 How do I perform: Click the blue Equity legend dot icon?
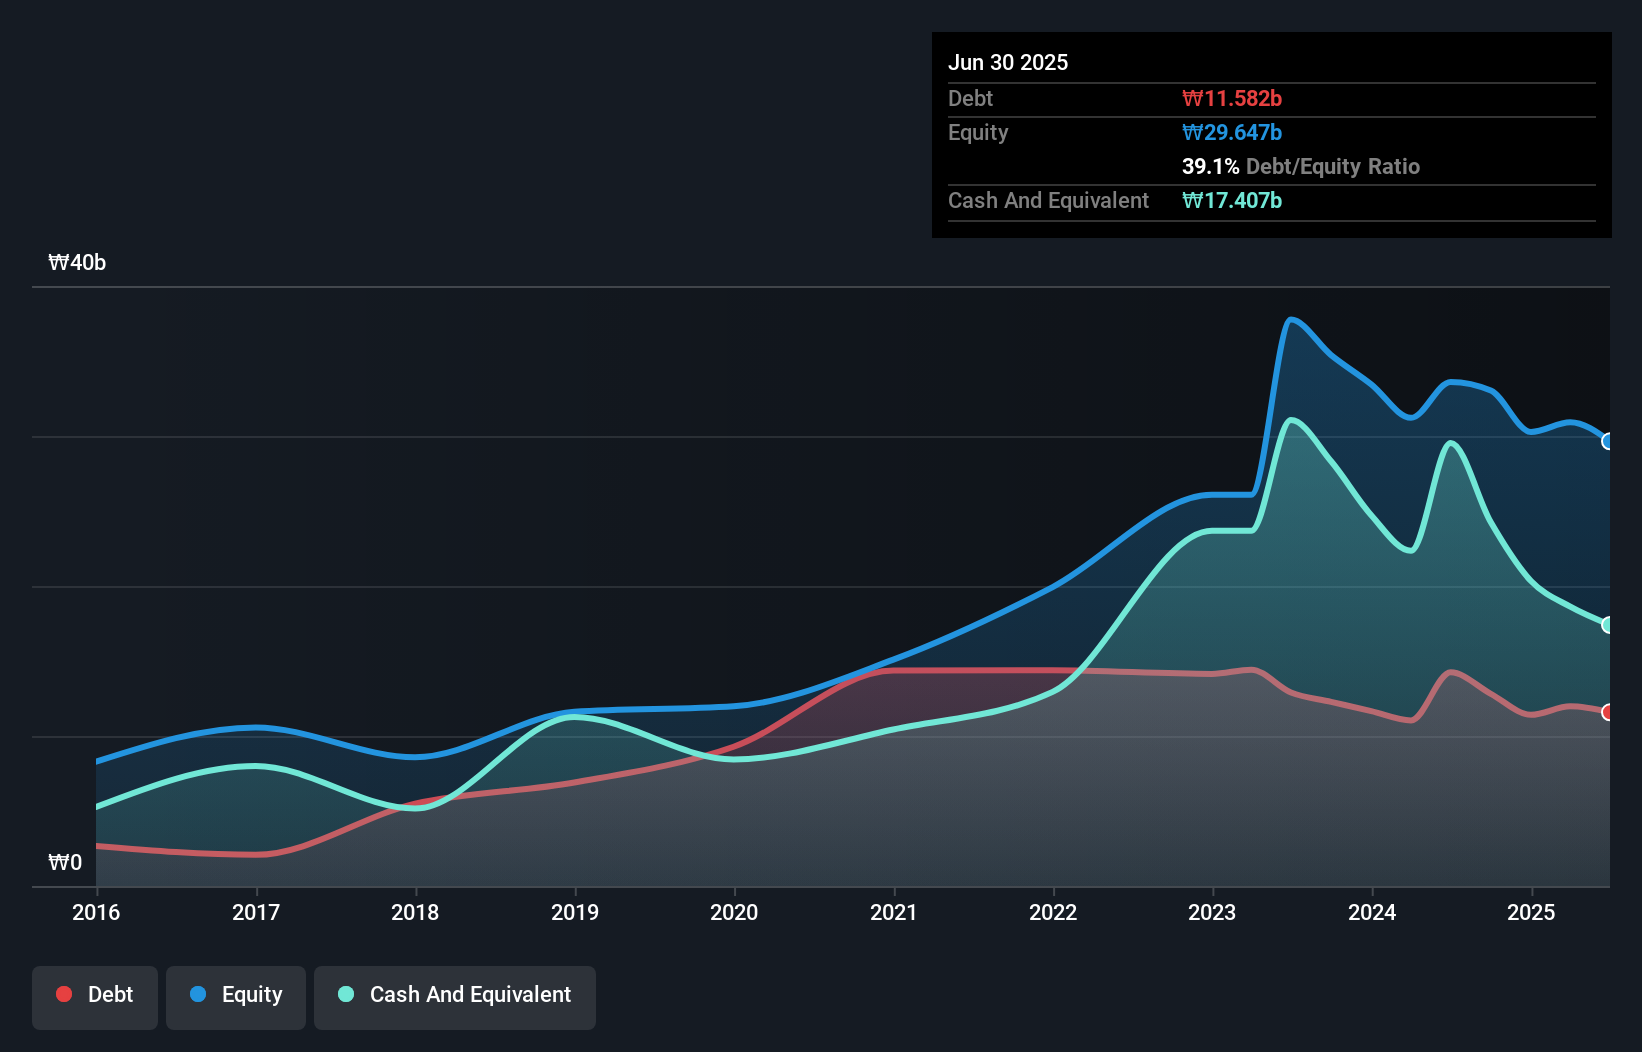(200, 994)
